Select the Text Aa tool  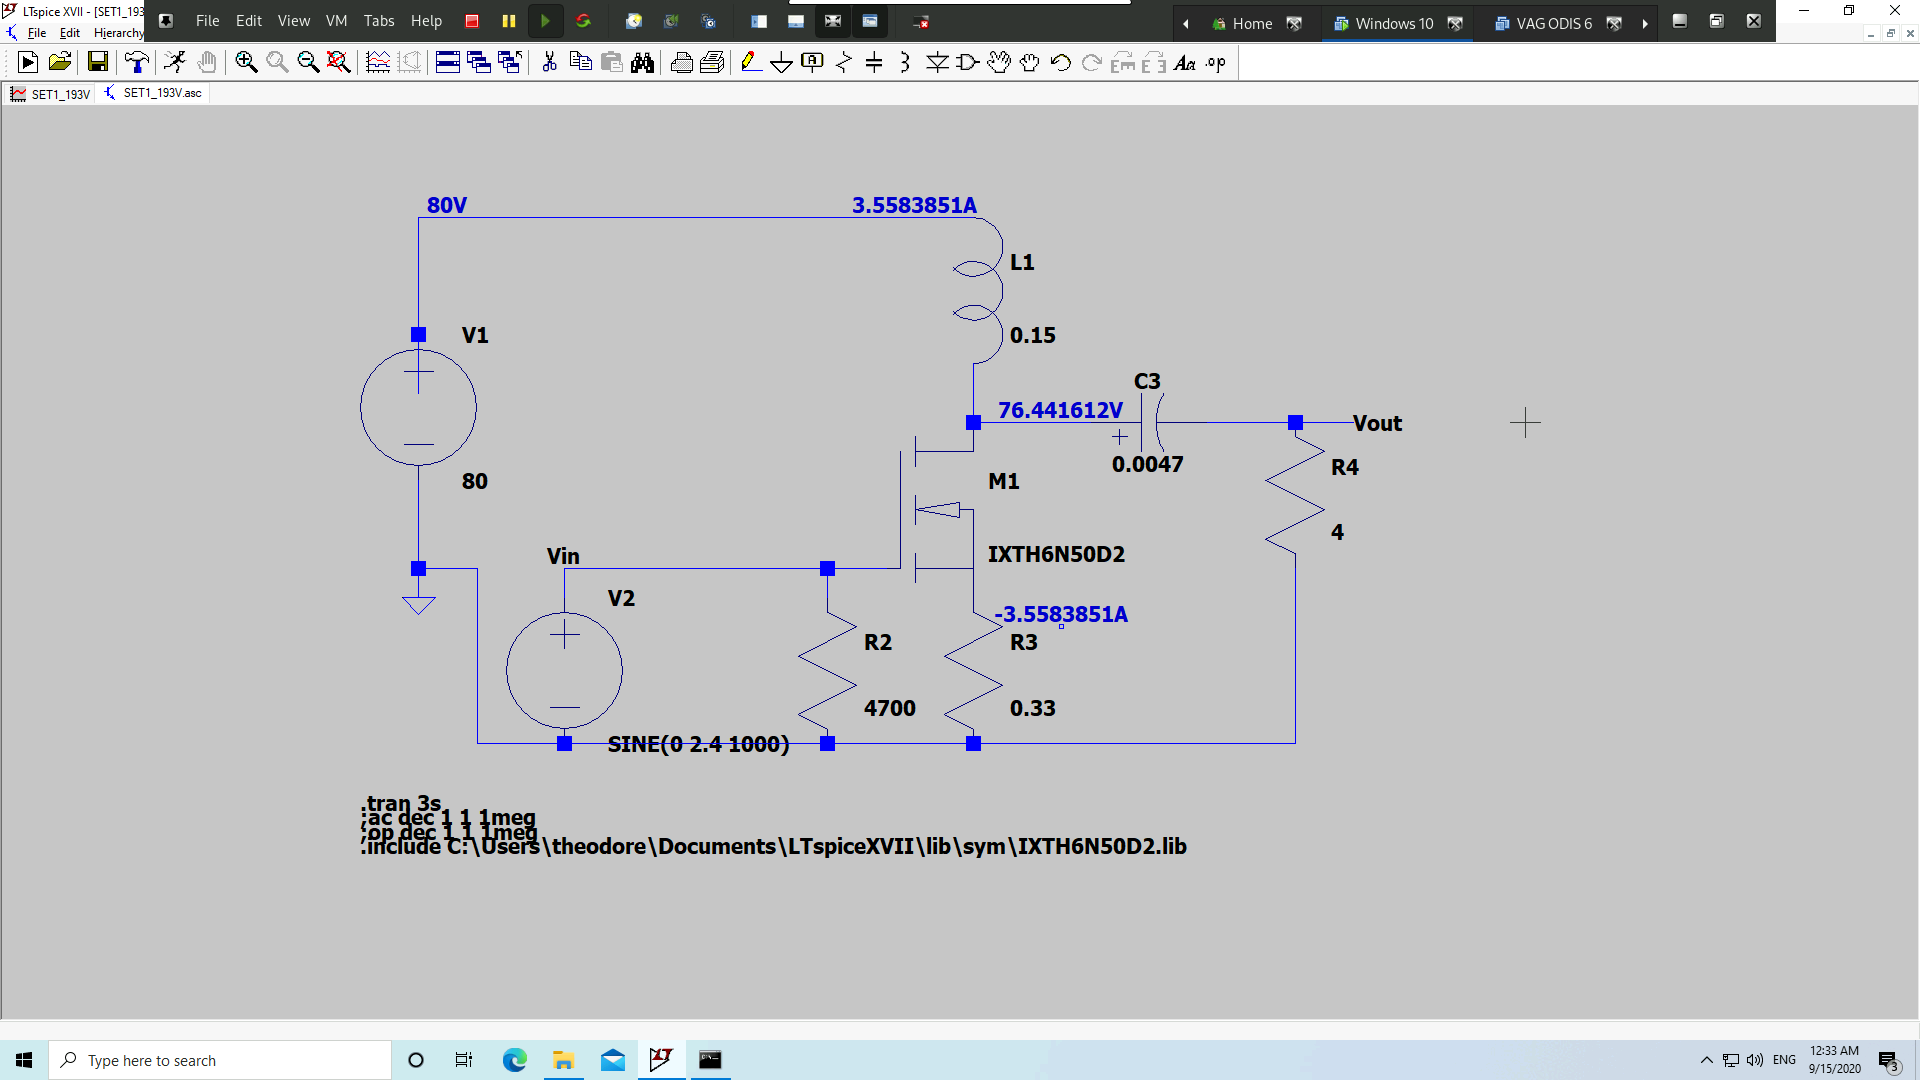[1185, 63]
